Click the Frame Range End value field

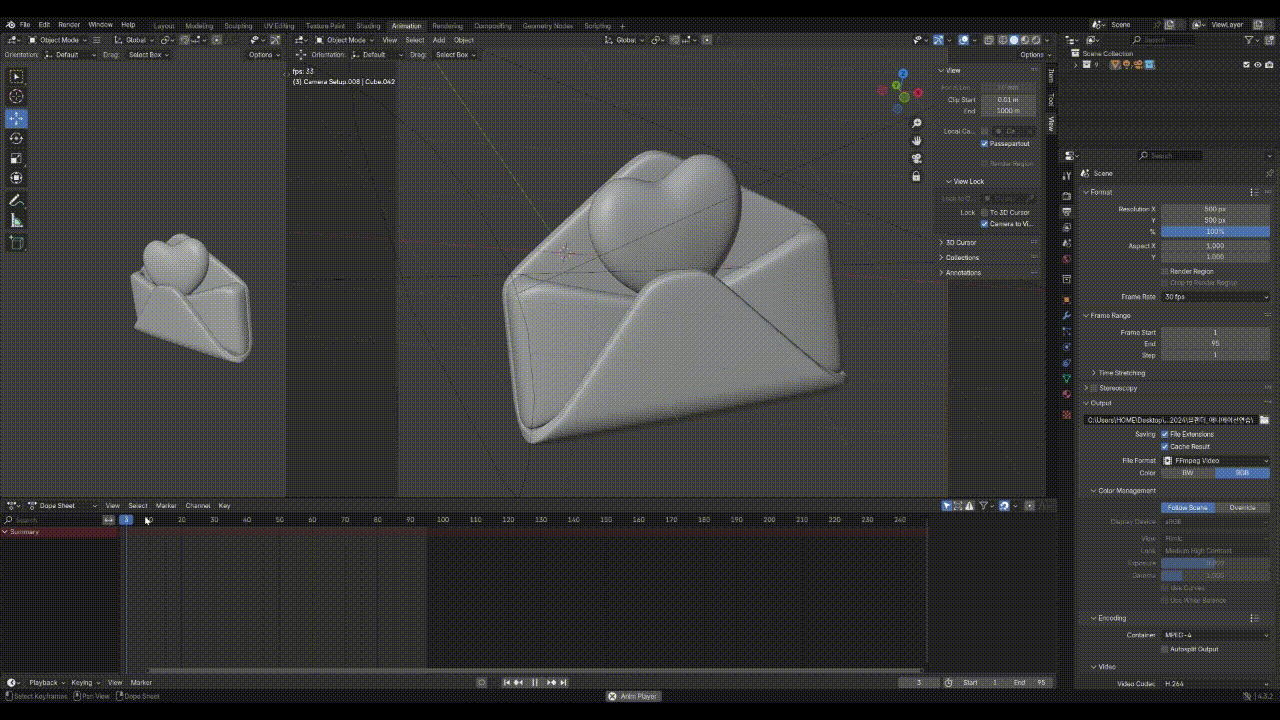(x=1215, y=344)
